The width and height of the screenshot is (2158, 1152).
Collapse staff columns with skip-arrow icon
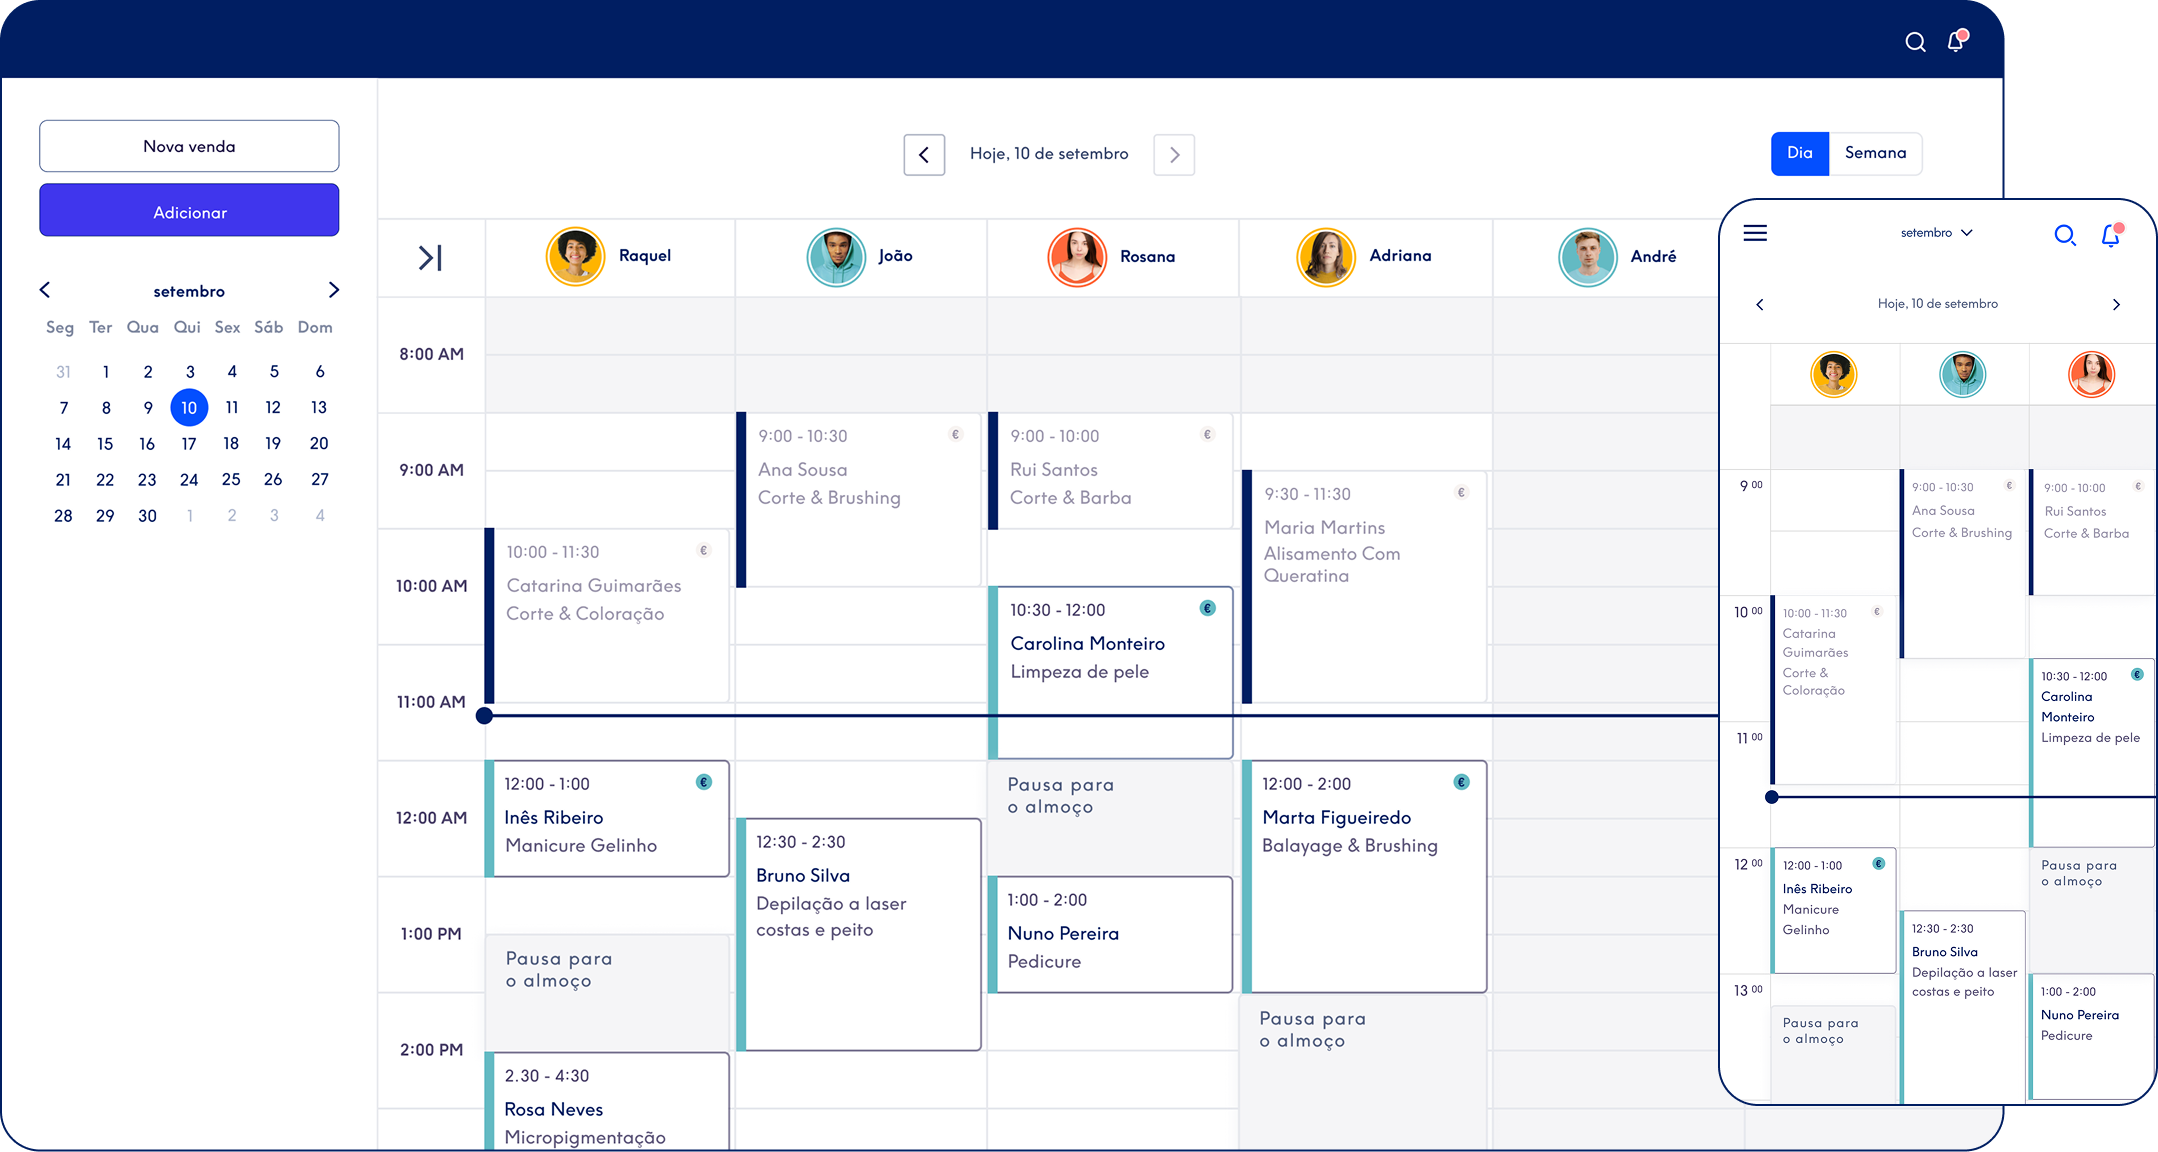click(430, 258)
